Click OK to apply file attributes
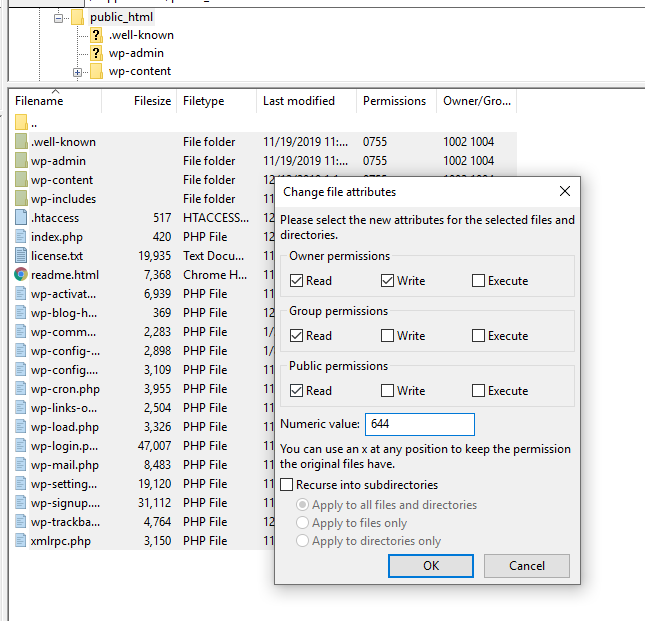The width and height of the screenshot is (645, 621). (430, 565)
